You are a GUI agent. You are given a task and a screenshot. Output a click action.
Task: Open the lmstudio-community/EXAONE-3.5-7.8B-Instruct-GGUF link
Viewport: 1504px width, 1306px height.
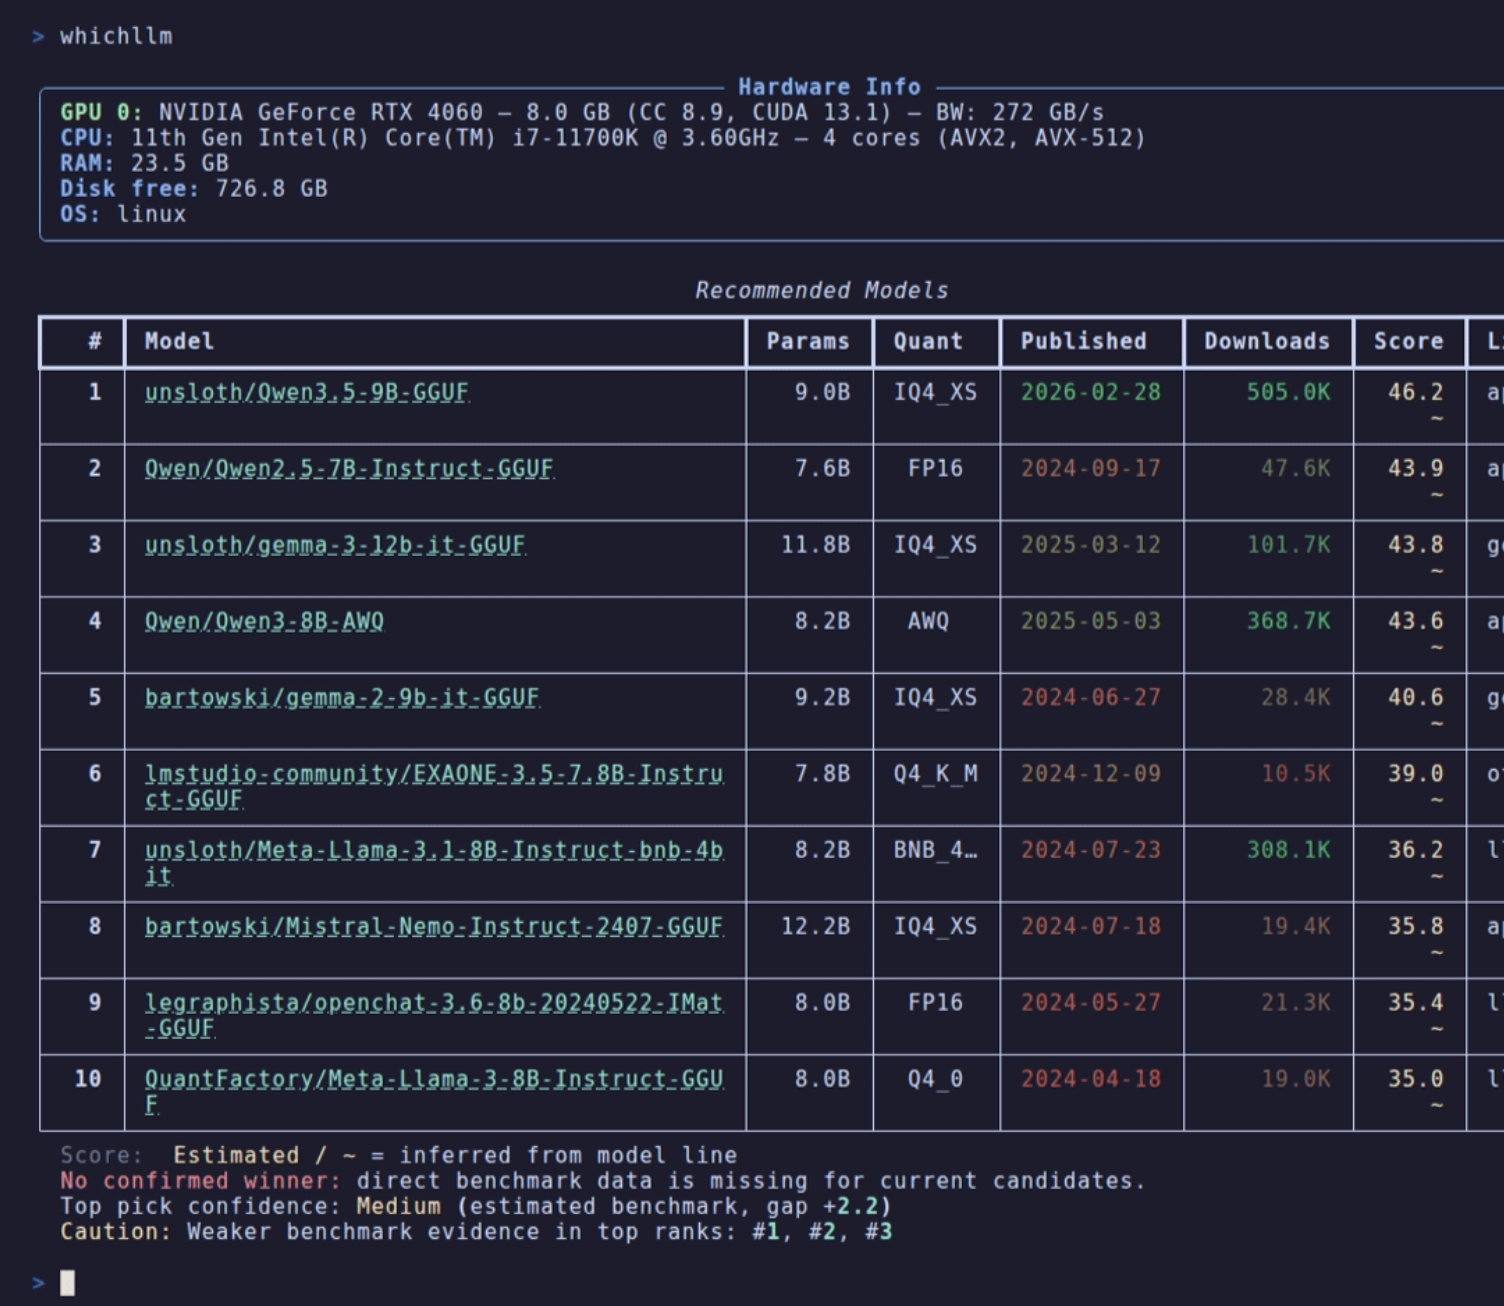coord(434,786)
